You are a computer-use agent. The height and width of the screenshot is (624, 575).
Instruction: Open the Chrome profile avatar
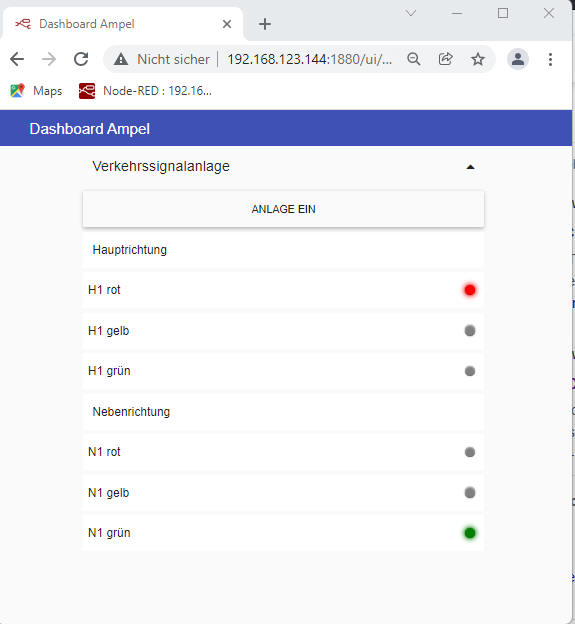[518, 59]
